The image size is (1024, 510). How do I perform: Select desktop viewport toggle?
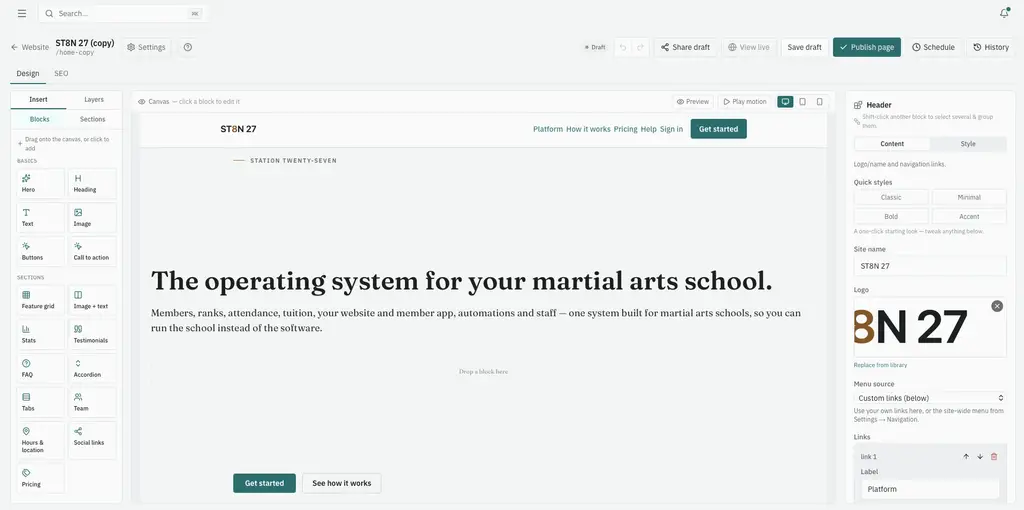point(785,102)
